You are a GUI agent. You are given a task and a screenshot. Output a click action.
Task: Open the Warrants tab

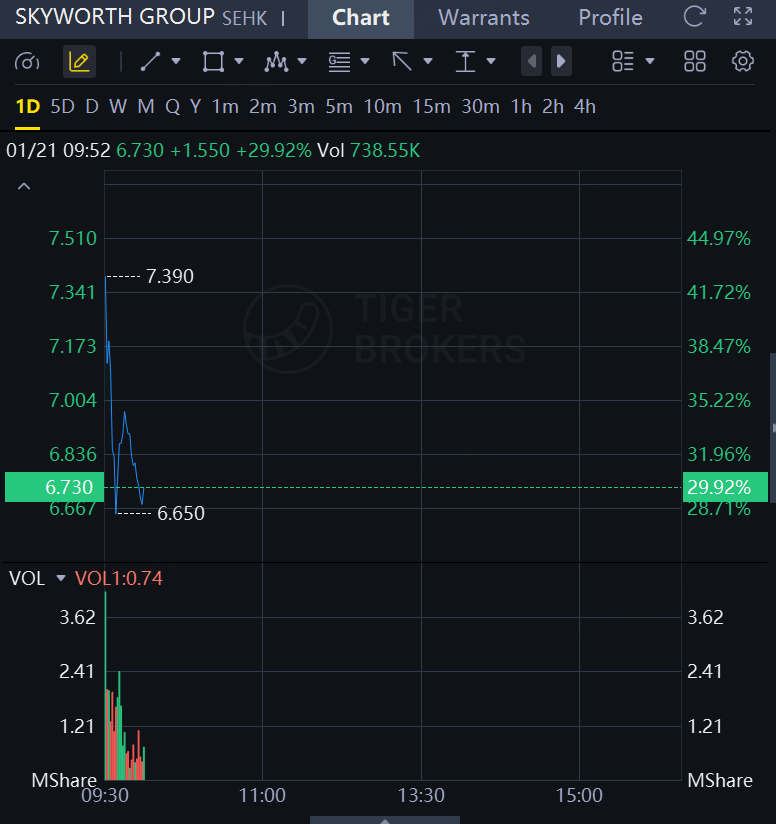[x=484, y=18]
